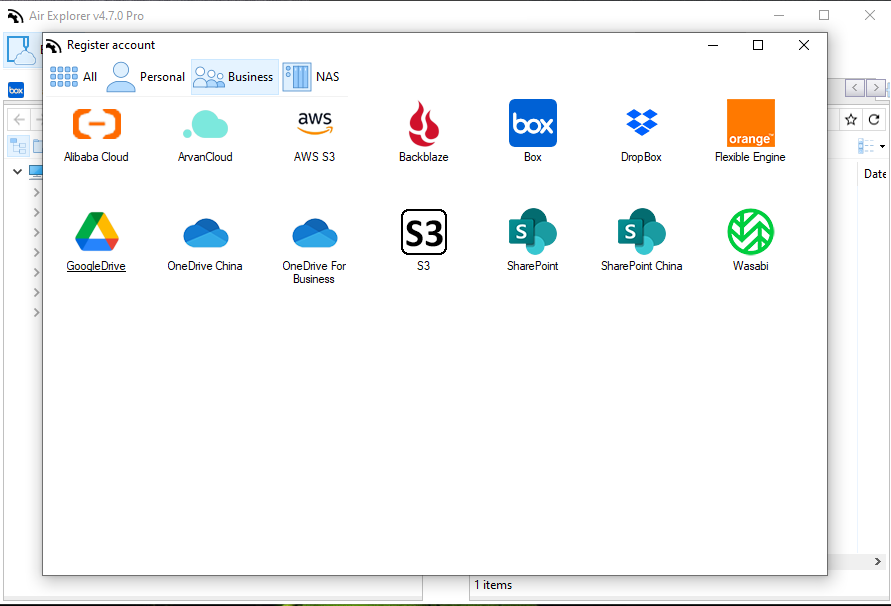Screen dimensions: 891x606
Task: Open the Business accounts filter
Action: [x=235, y=77]
